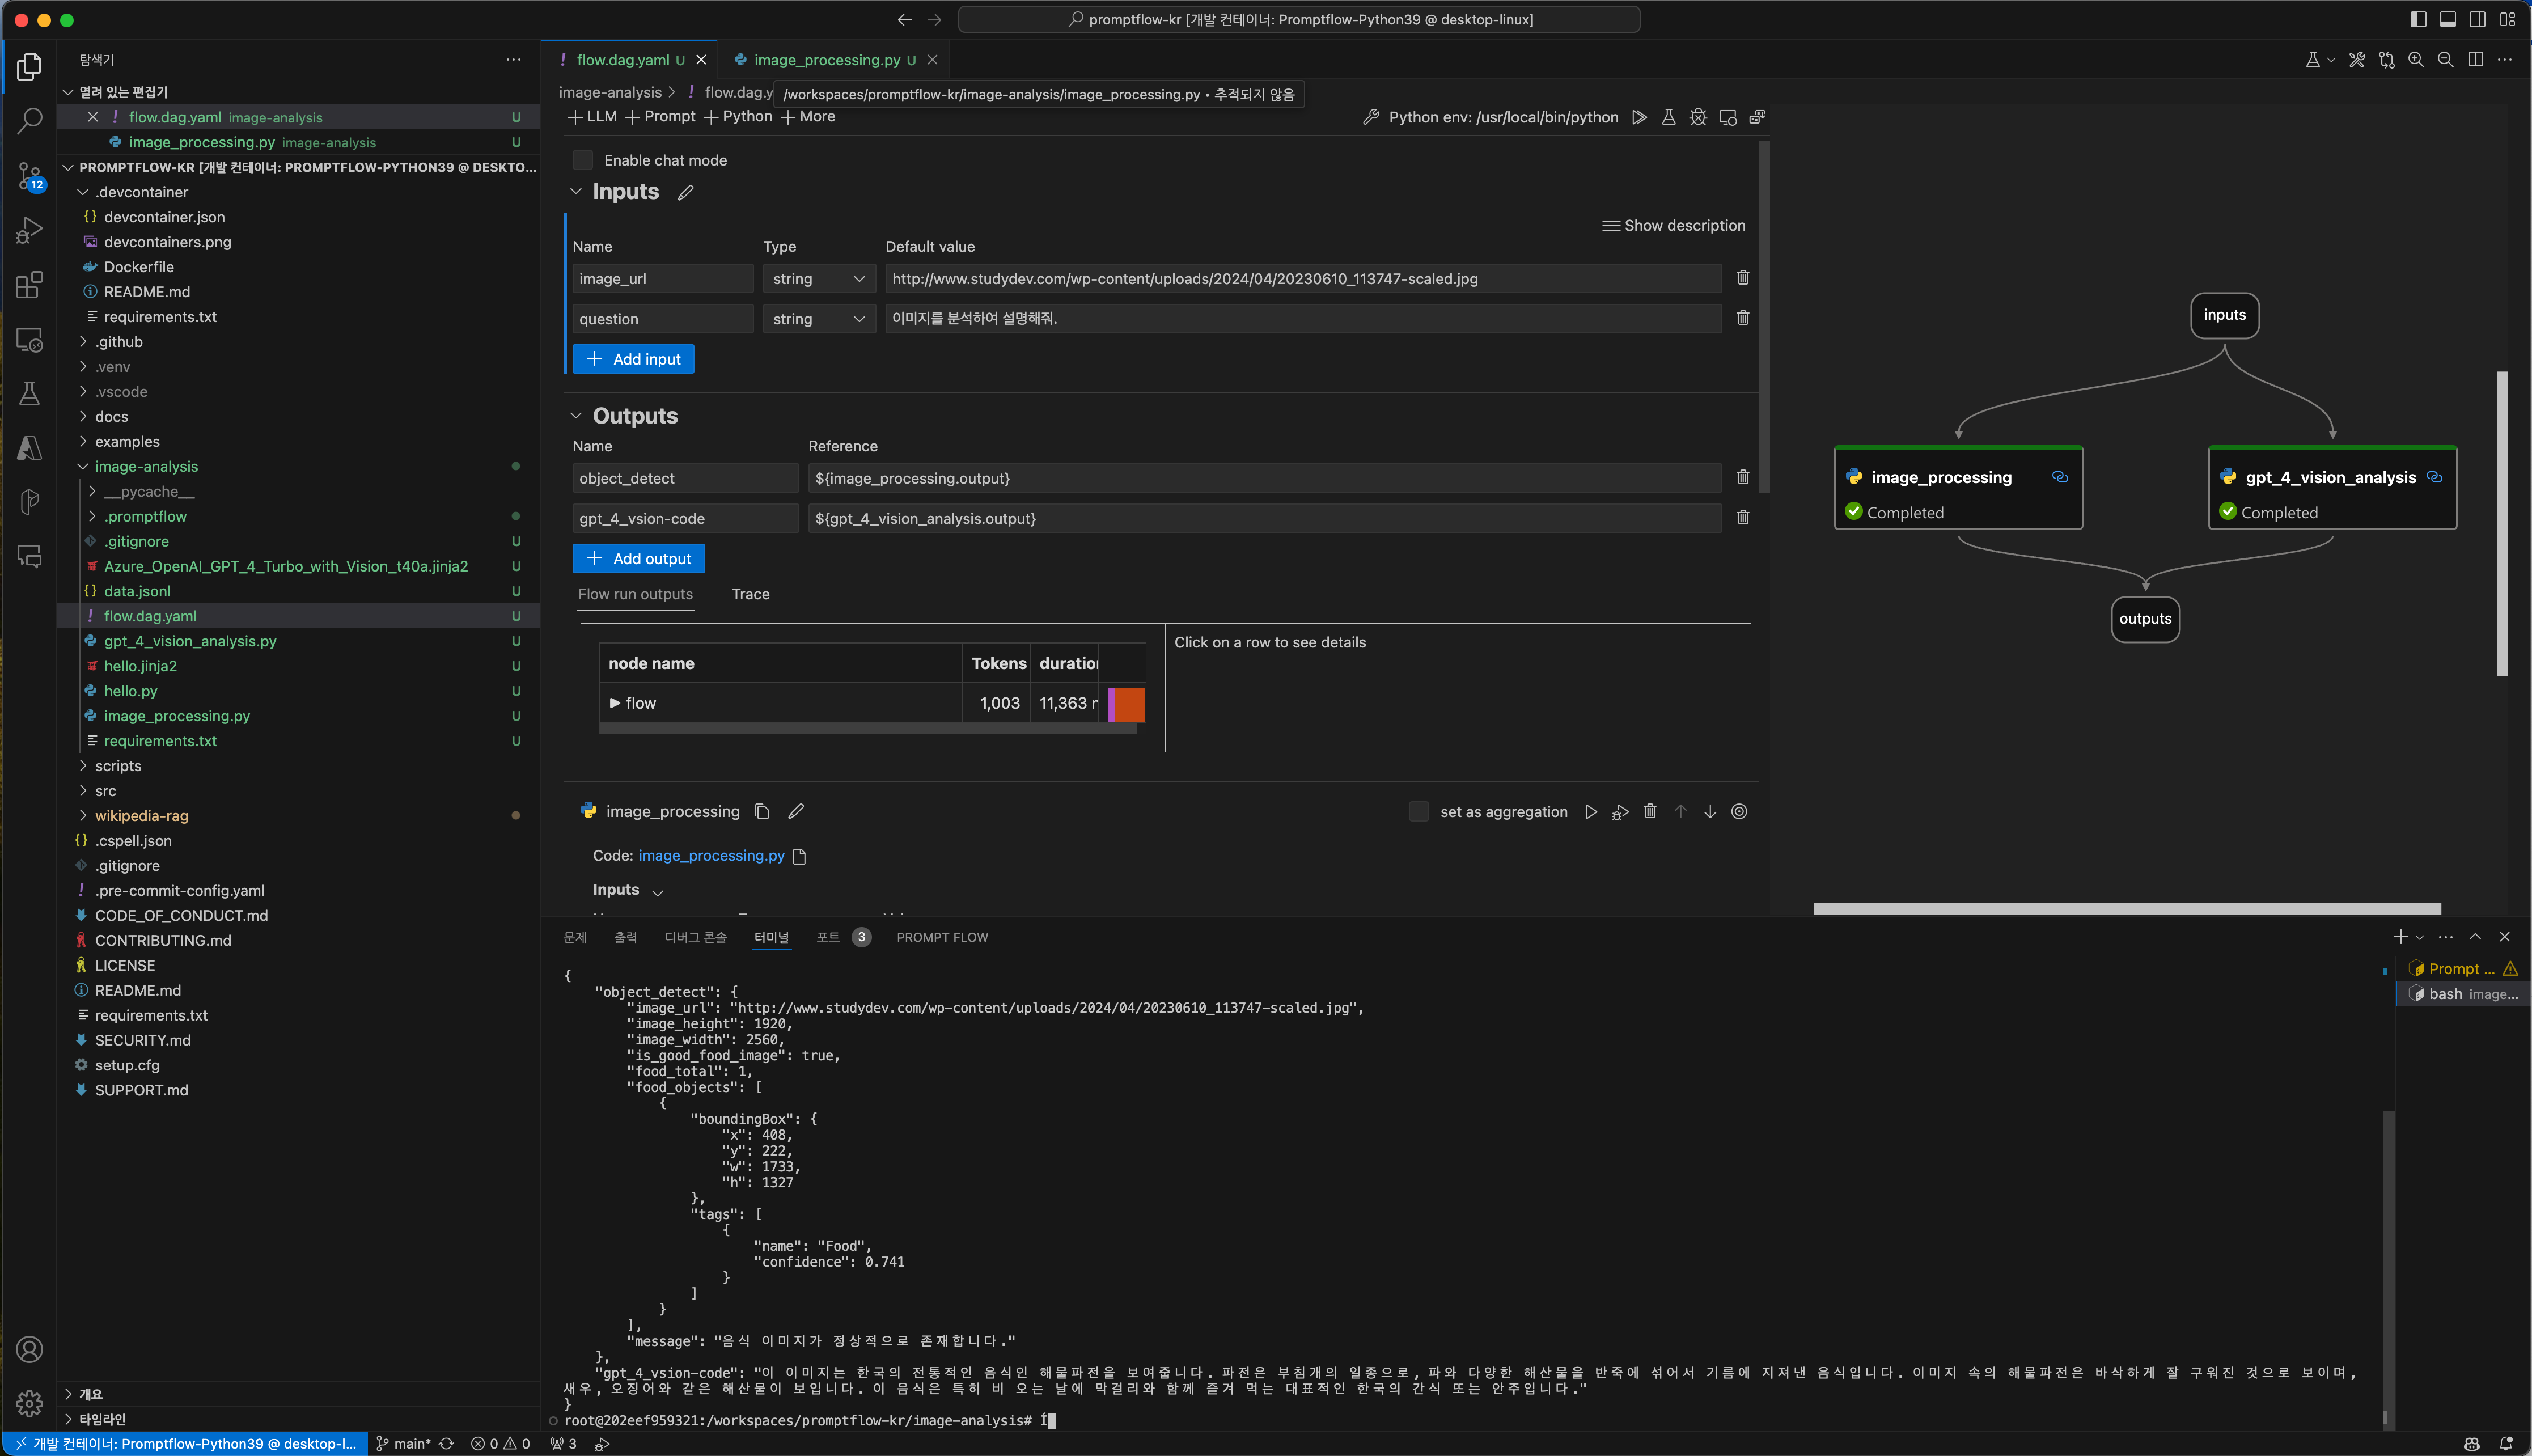This screenshot has width=2532, height=1456.
Task: Click the orange duration bar for flow
Action: click(1129, 704)
